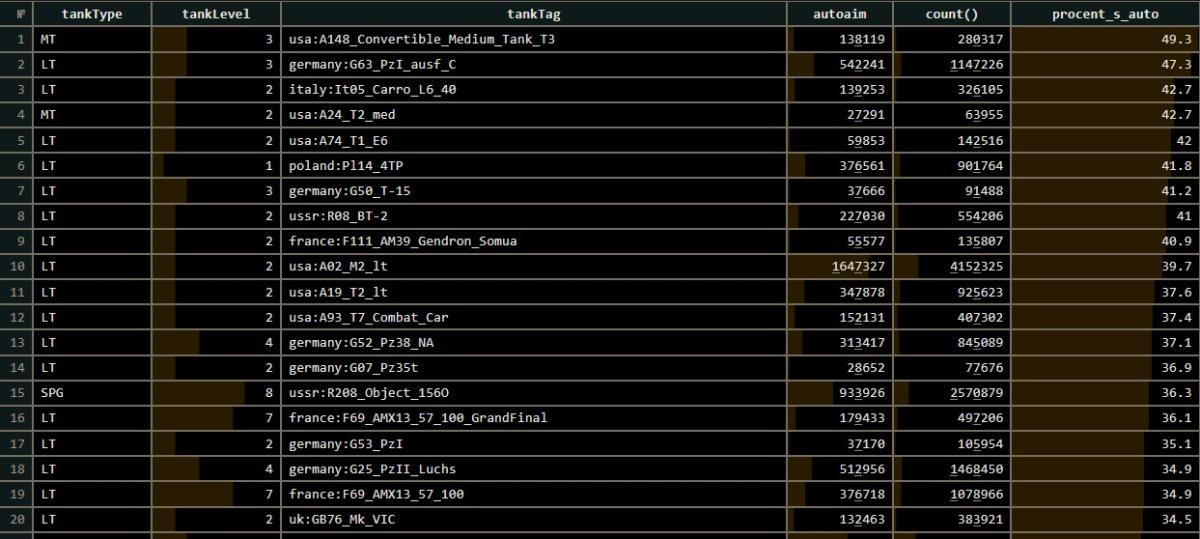Select the count() column header

click(950, 14)
